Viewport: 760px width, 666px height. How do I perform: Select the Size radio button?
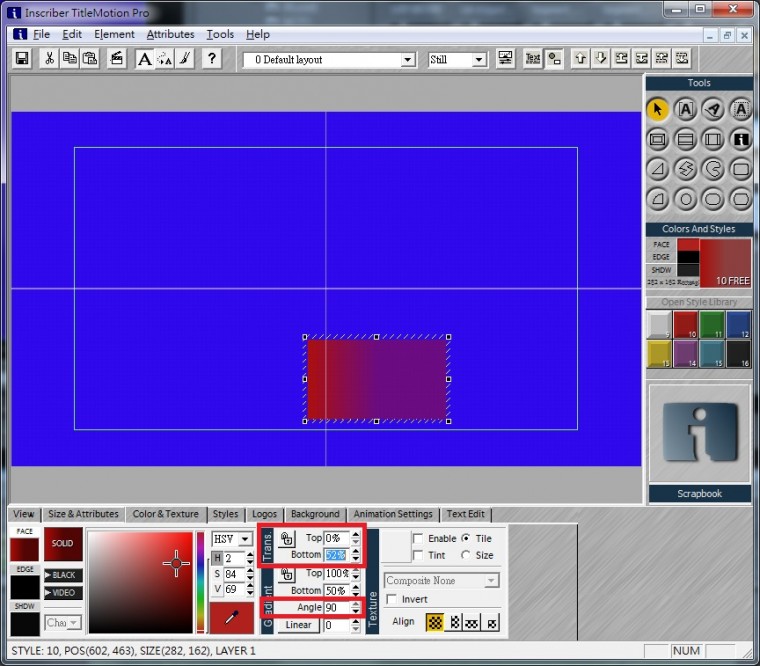click(x=466, y=555)
